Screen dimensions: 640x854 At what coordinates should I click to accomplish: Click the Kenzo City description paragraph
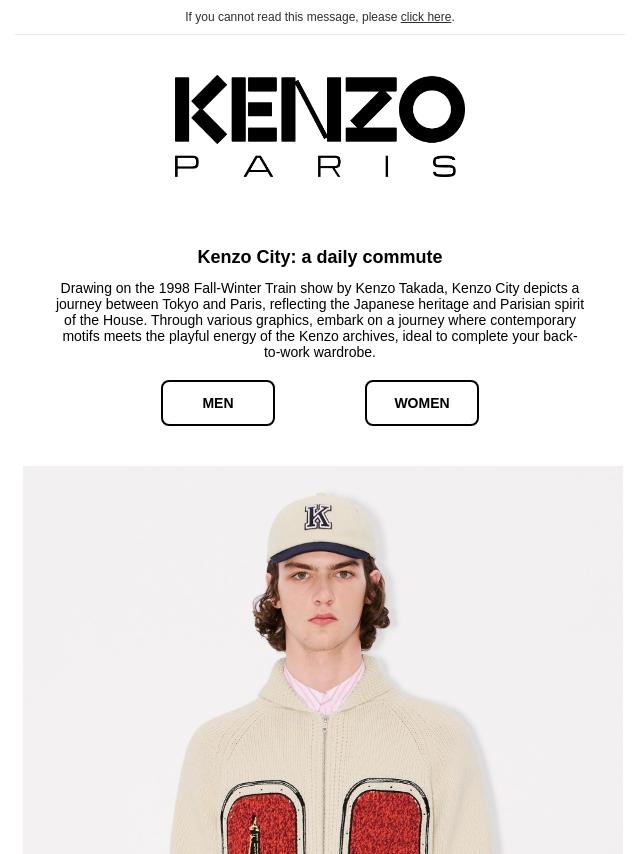pyautogui.click(x=320, y=320)
